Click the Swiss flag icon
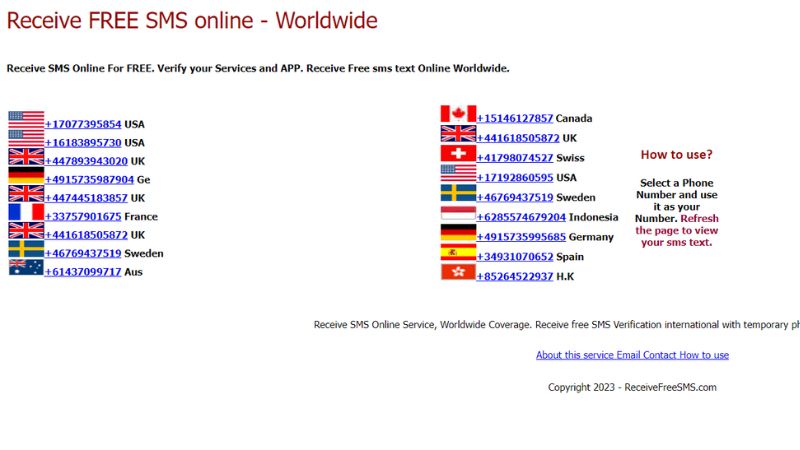This screenshot has width=800, height=450. pos(458,154)
